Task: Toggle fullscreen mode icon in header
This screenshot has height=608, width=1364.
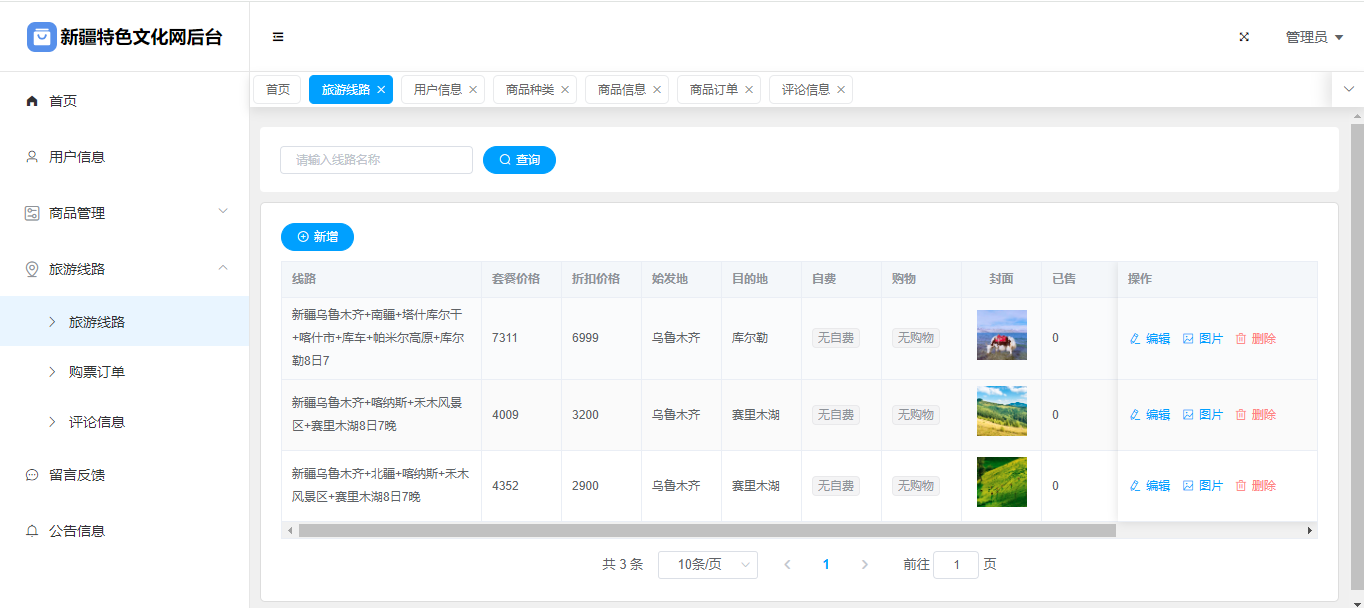Action: click(1244, 37)
